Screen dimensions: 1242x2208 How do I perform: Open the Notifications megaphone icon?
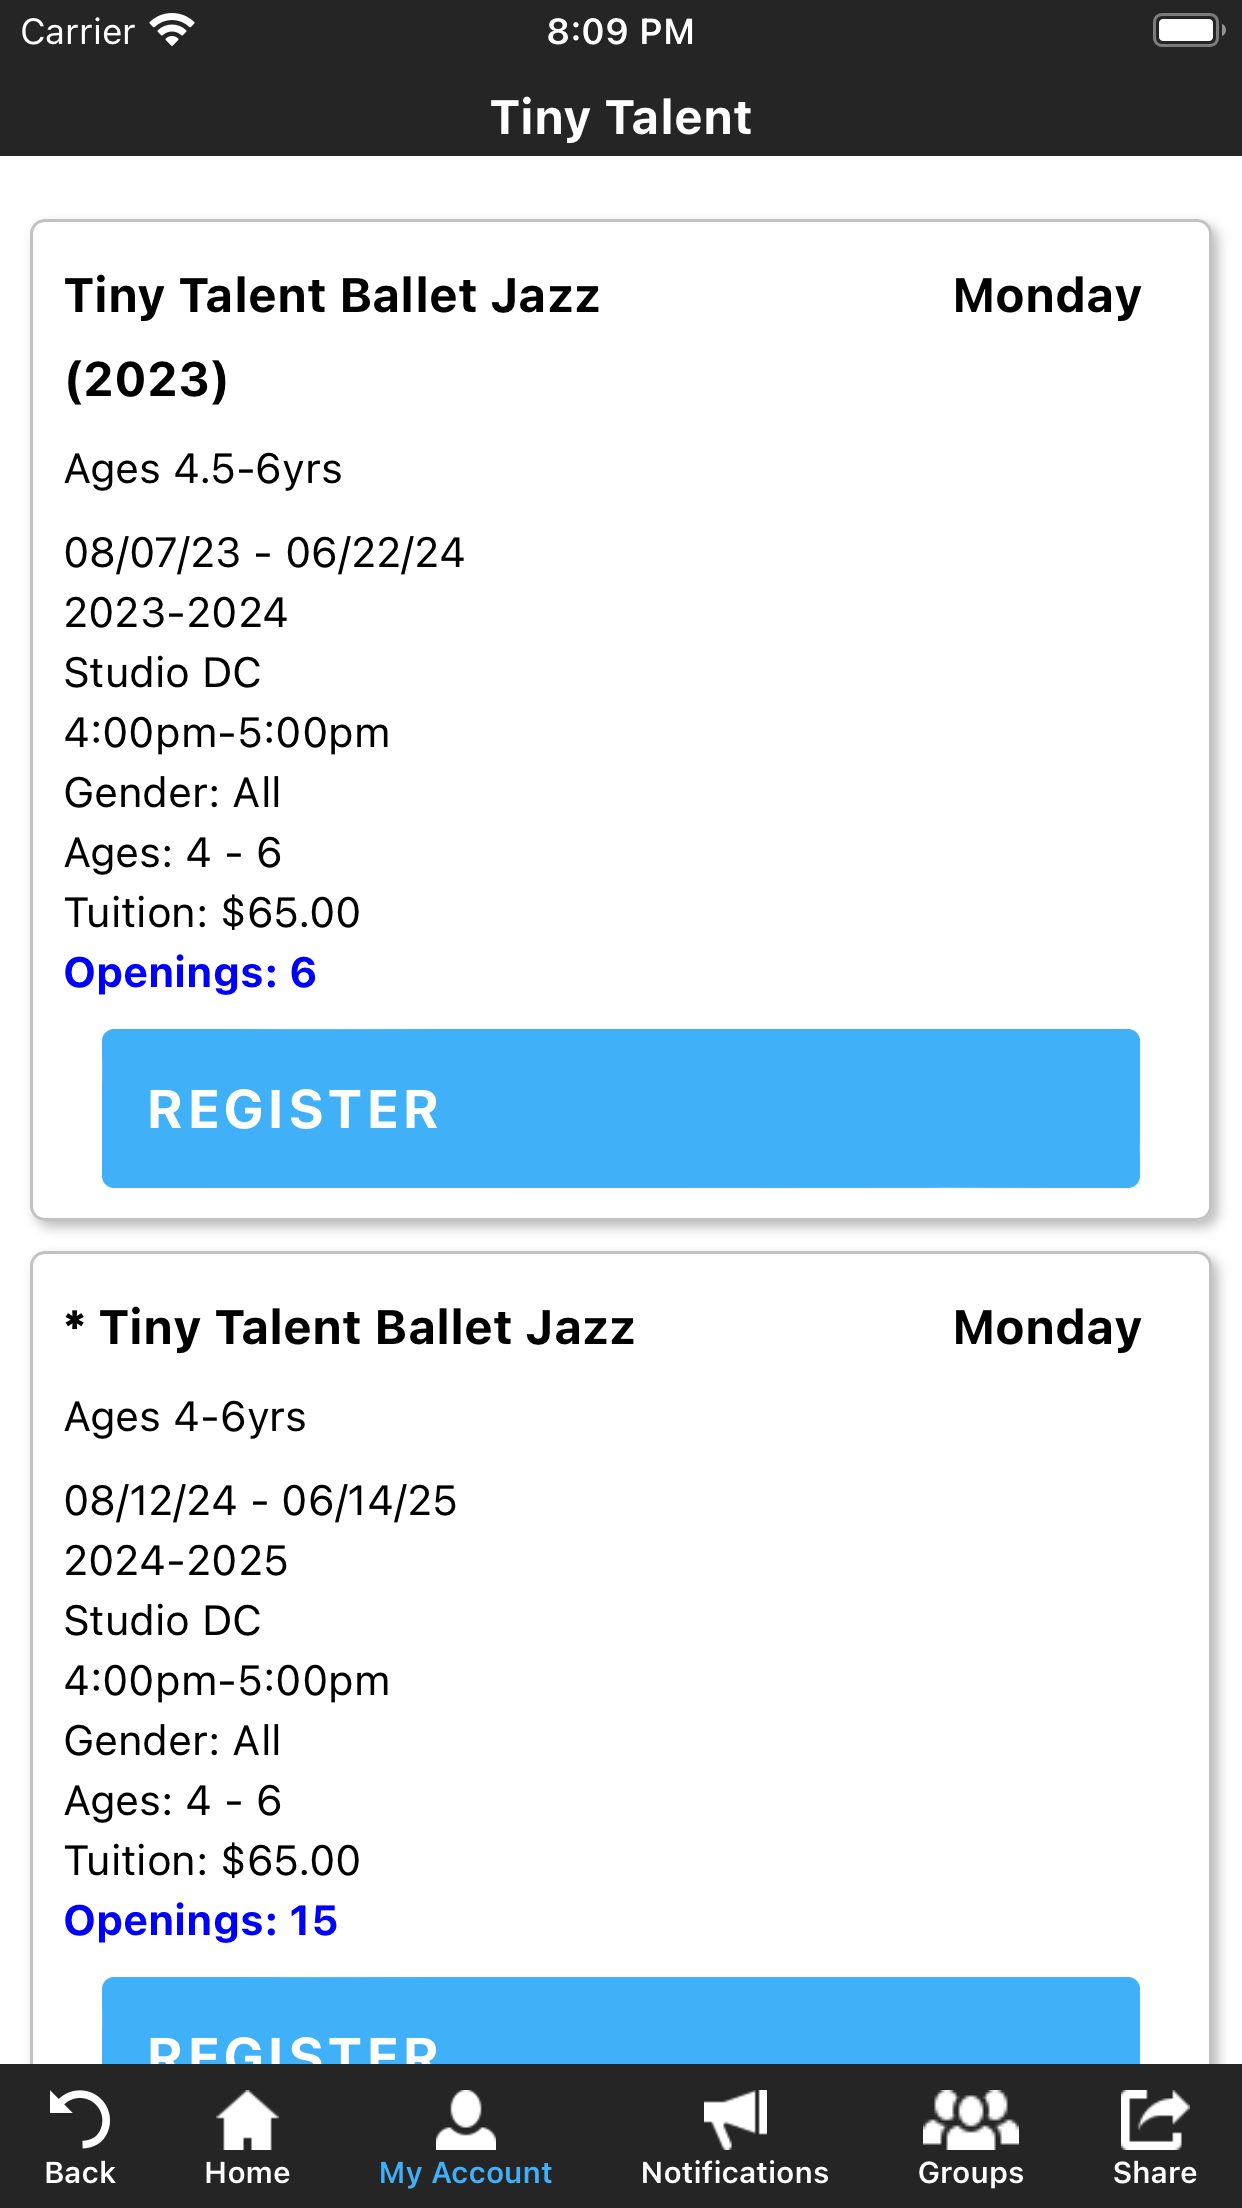tap(735, 2119)
